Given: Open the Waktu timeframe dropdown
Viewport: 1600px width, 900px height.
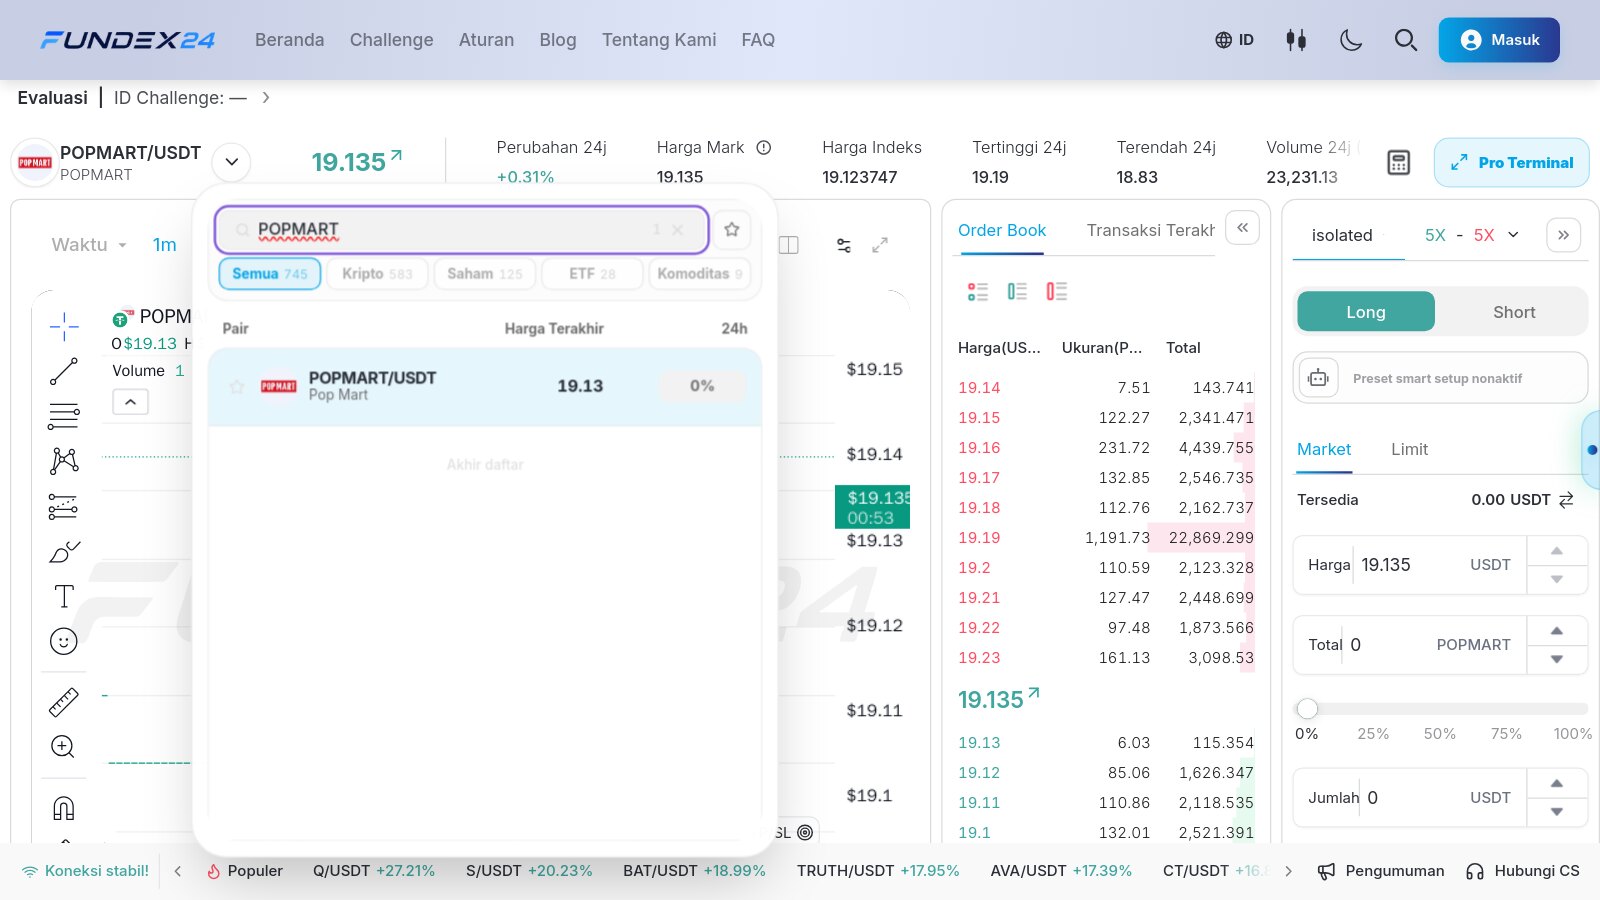Looking at the screenshot, I should coord(89,245).
